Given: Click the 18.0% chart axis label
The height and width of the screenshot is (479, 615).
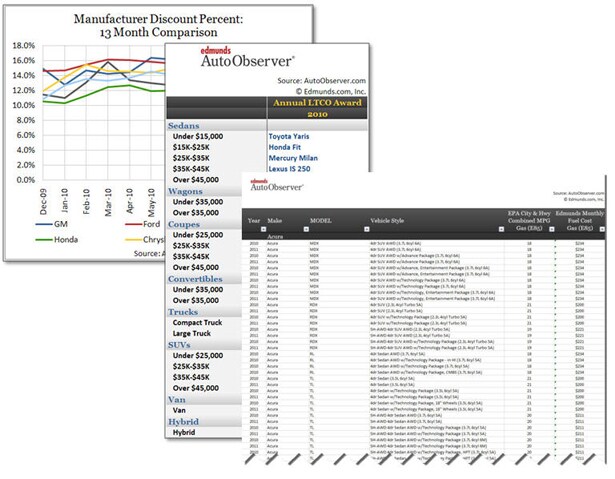Looking at the screenshot, I should pos(24,46).
